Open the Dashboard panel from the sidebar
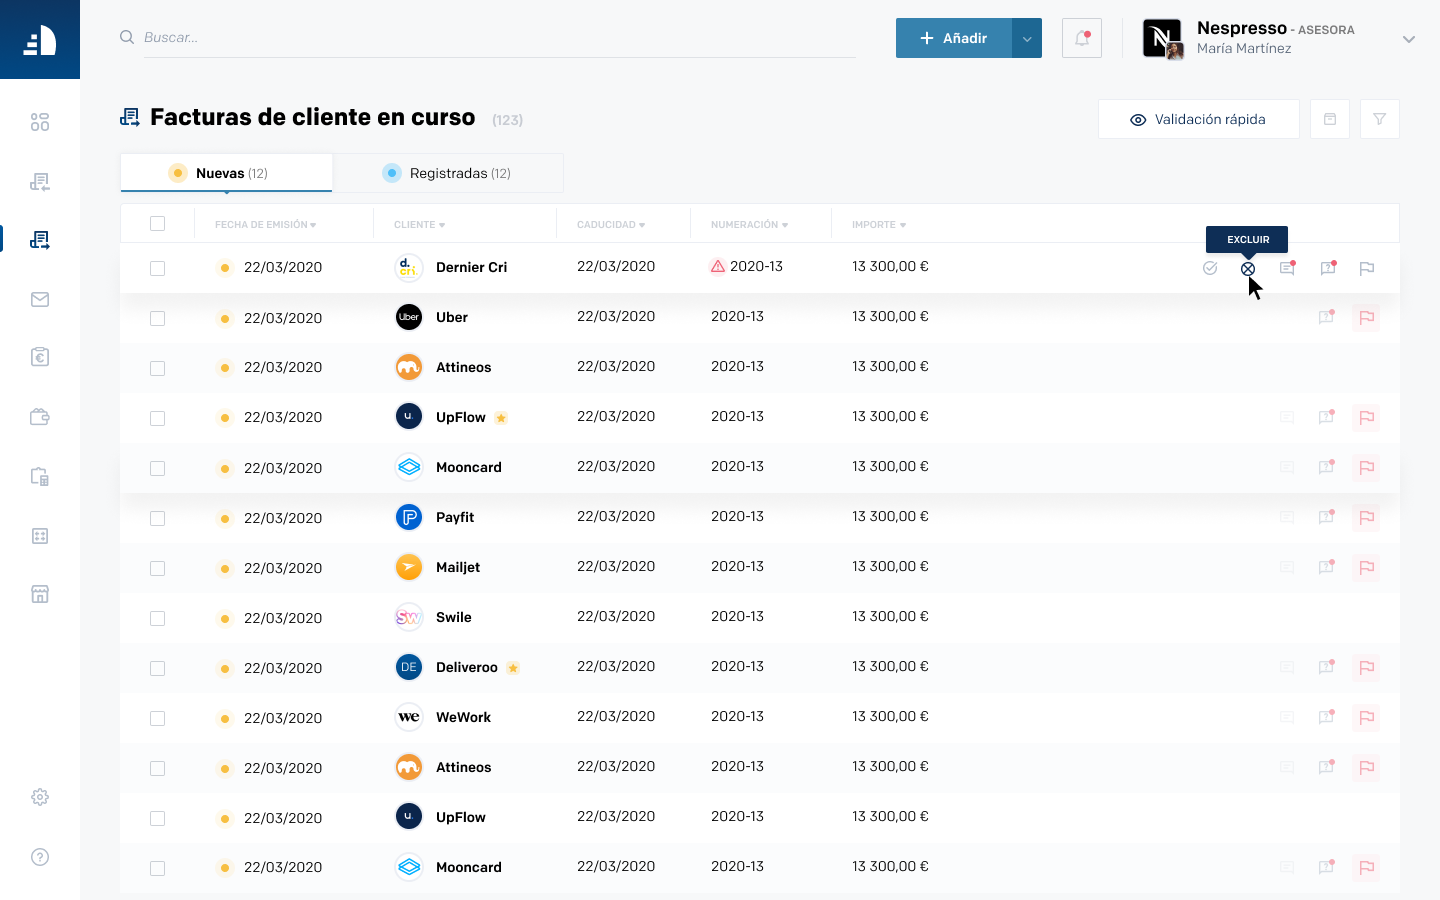The width and height of the screenshot is (1440, 900). click(40, 121)
